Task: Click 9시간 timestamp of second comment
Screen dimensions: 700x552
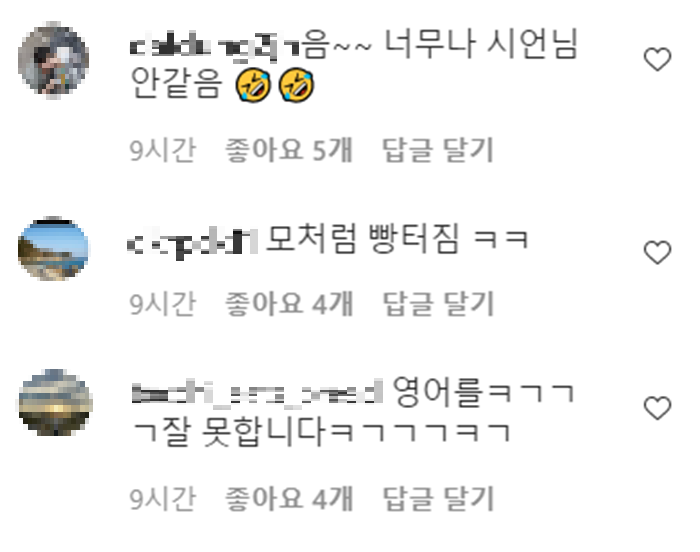Action: pyautogui.click(x=162, y=304)
